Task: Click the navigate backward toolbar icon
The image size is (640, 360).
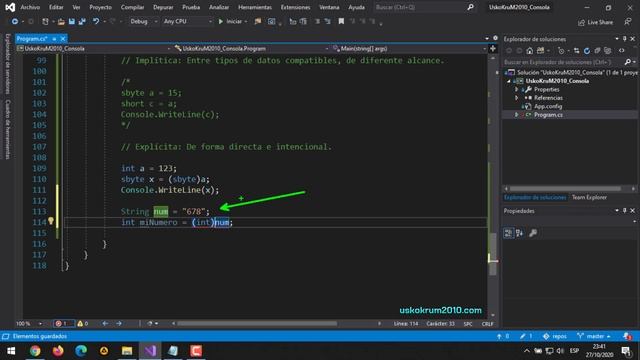Action: (x=14, y=21)
